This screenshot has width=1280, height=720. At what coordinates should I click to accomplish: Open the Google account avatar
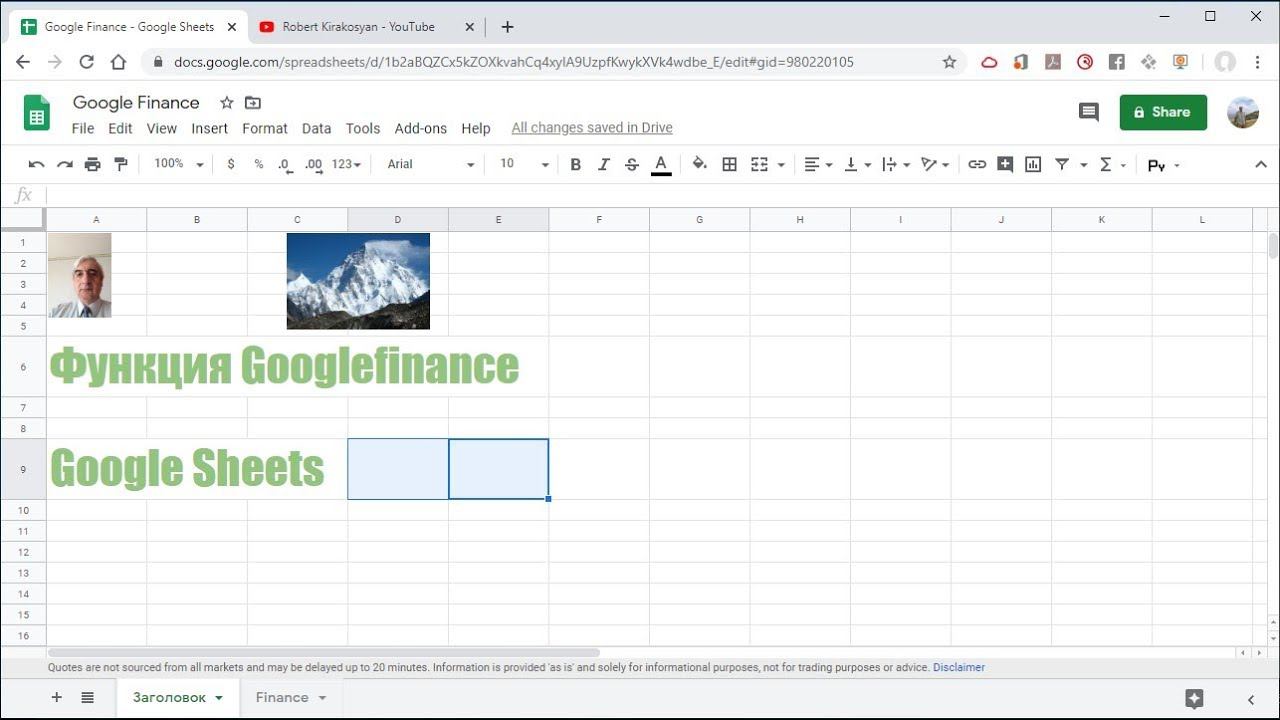(1243, 113)
